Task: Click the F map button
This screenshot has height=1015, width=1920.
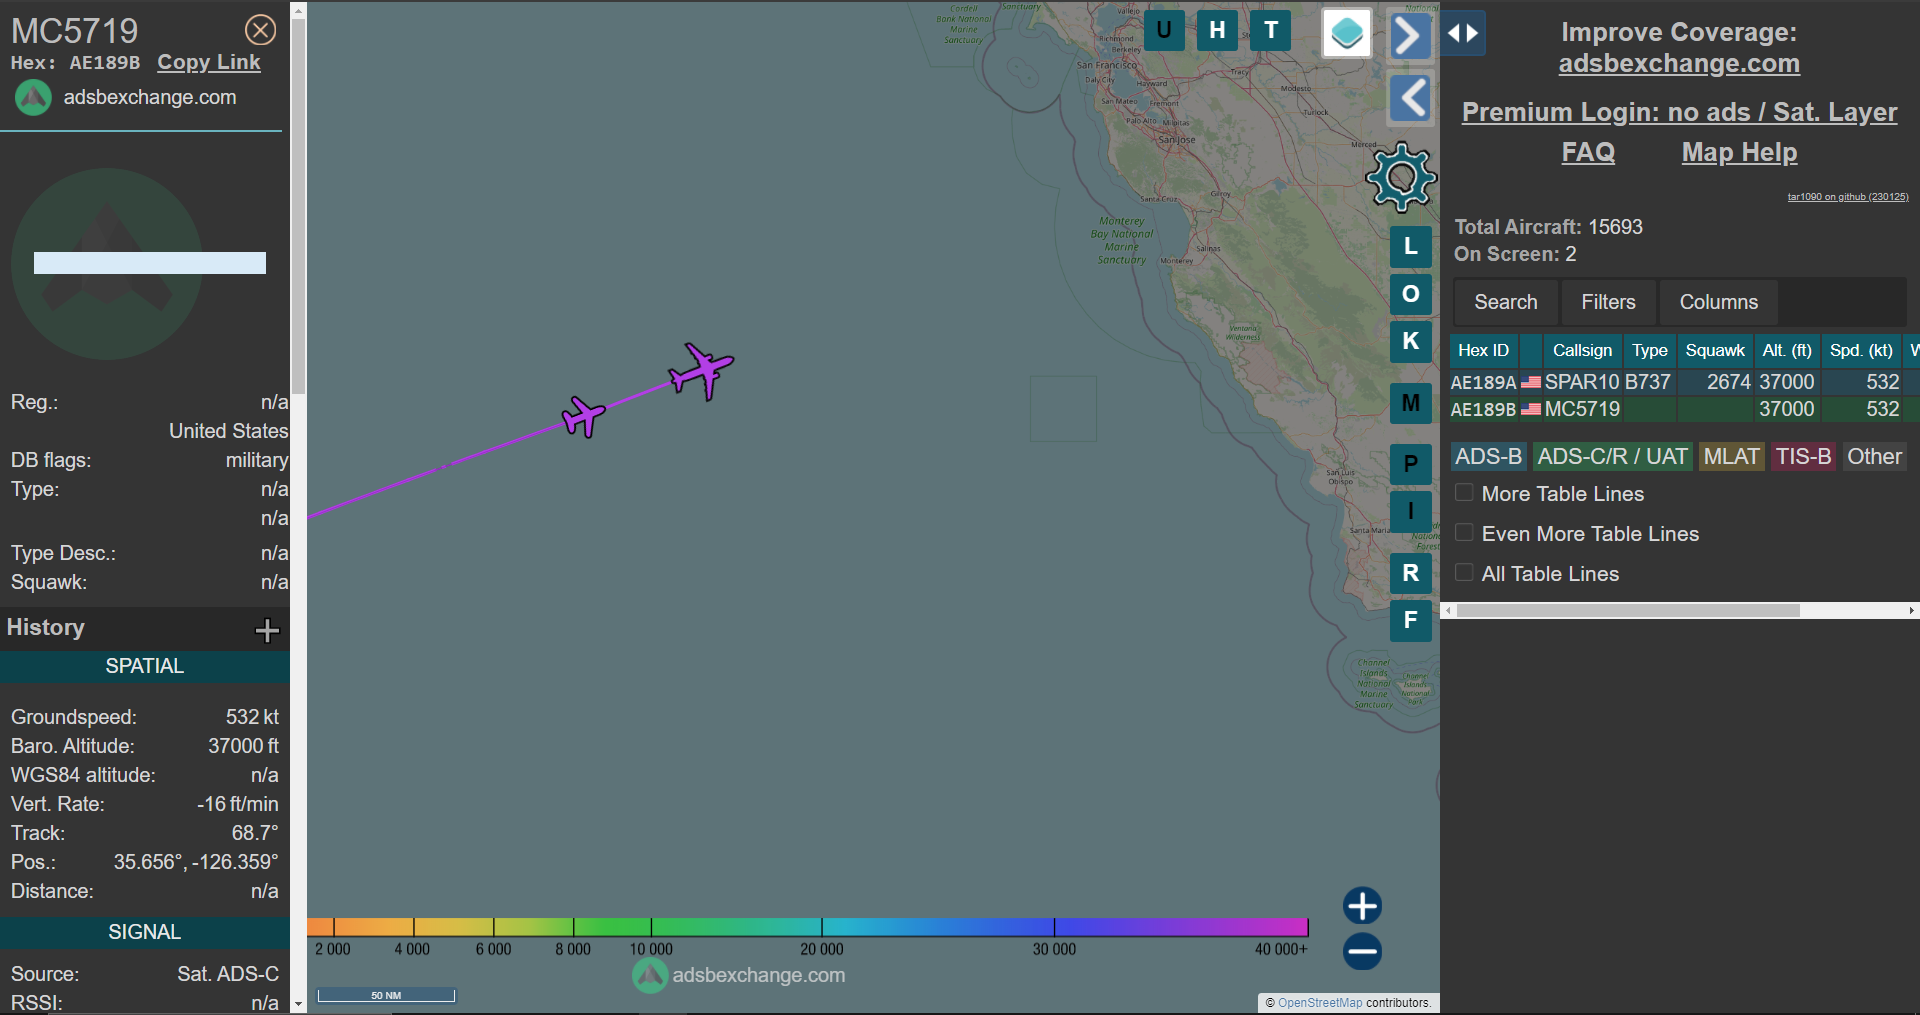Action: coord(1411,620)
